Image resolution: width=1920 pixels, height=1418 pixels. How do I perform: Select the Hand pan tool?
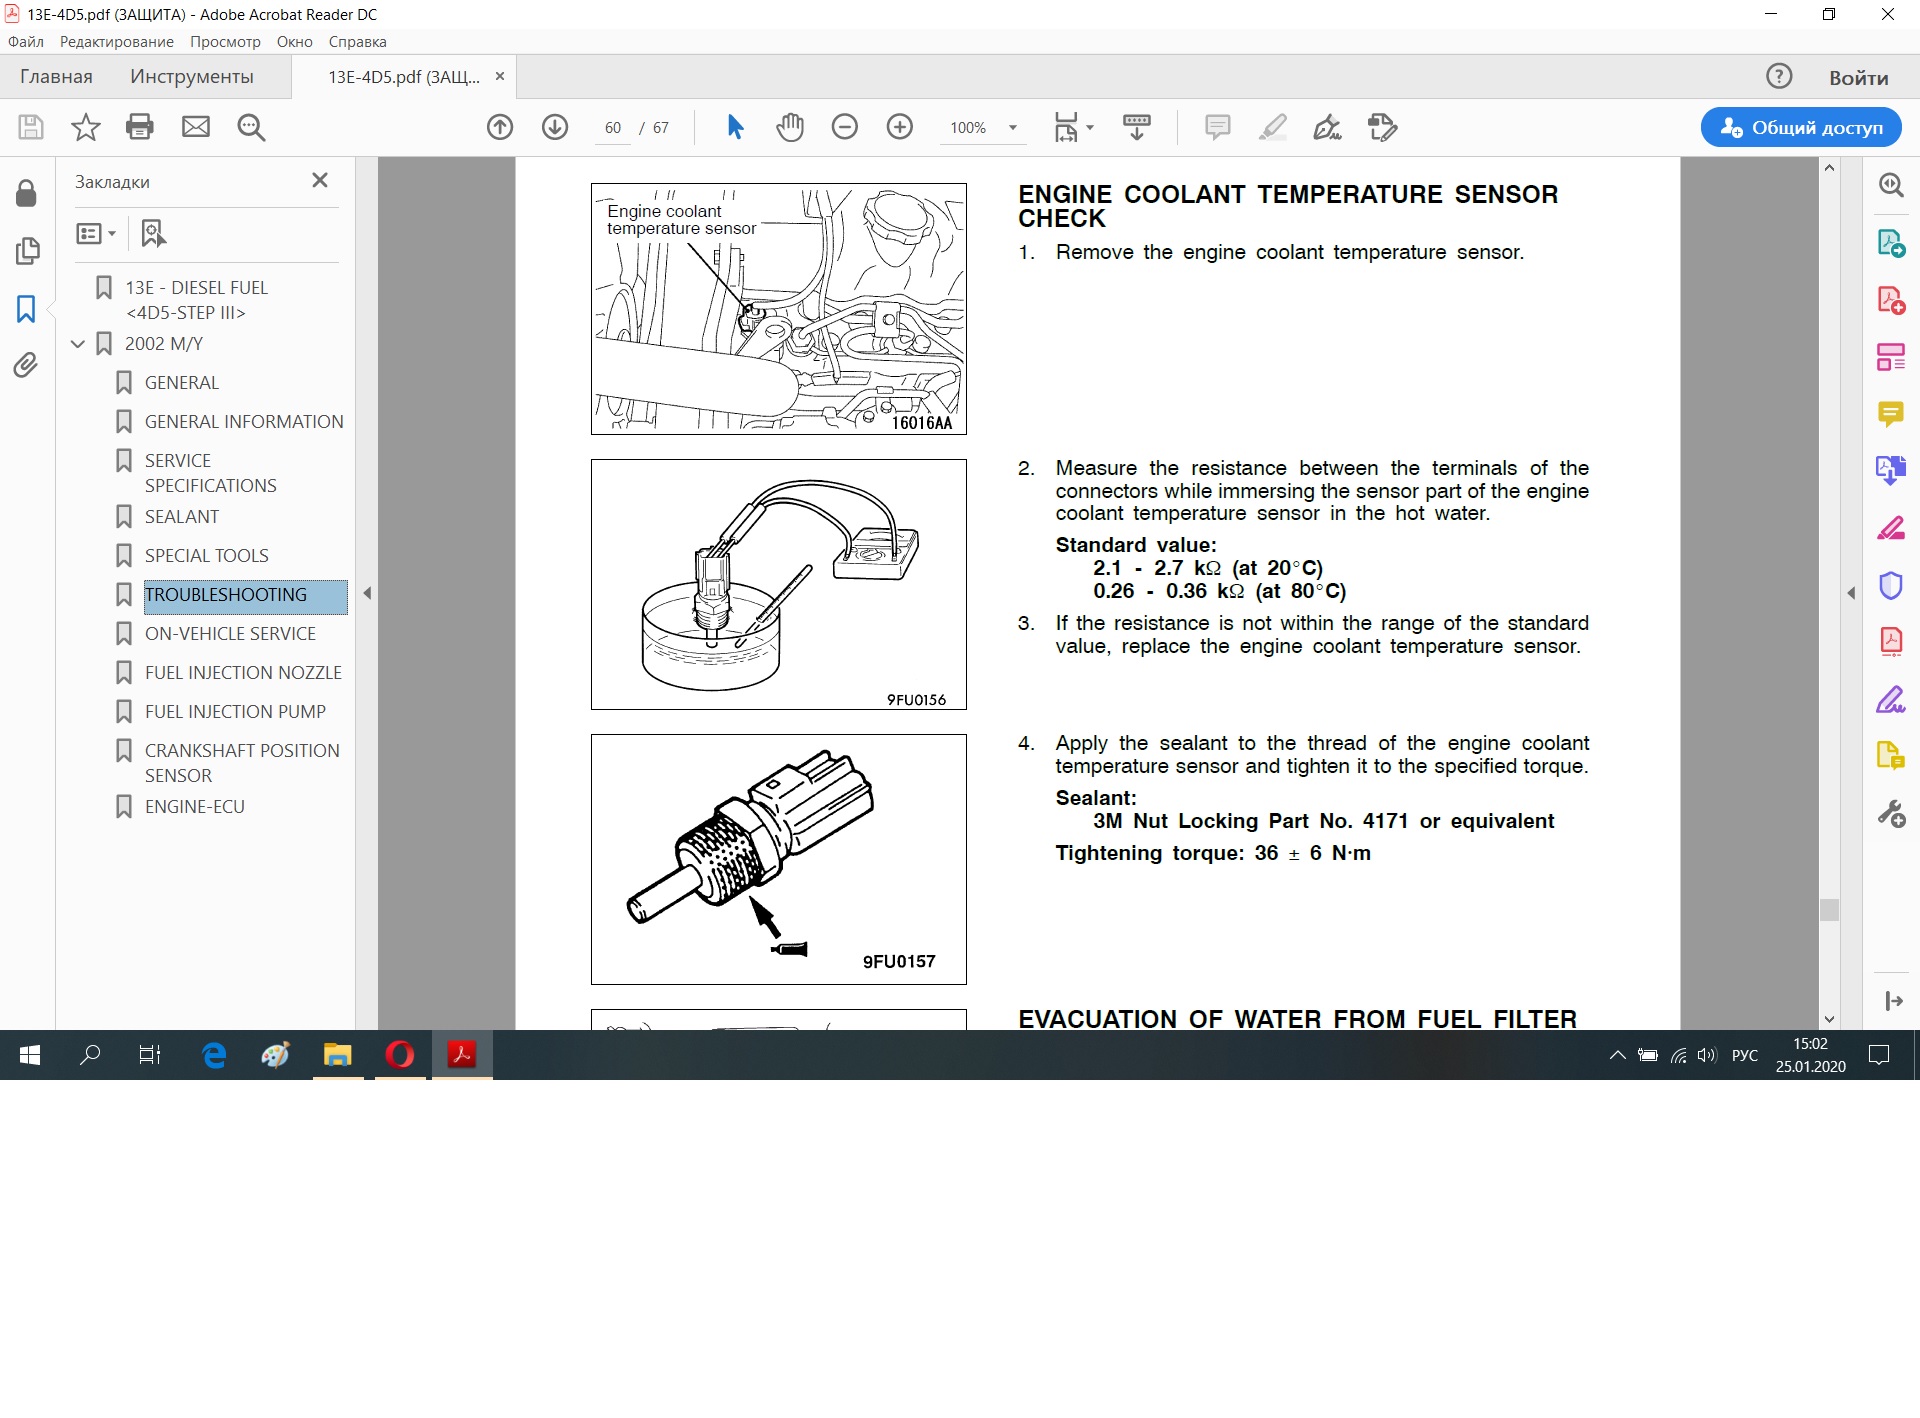790,127
